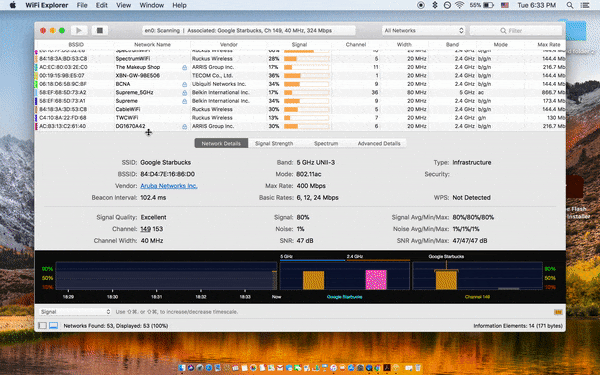
Task: Sort by the Vendor column header
Action: pos(229,45)
